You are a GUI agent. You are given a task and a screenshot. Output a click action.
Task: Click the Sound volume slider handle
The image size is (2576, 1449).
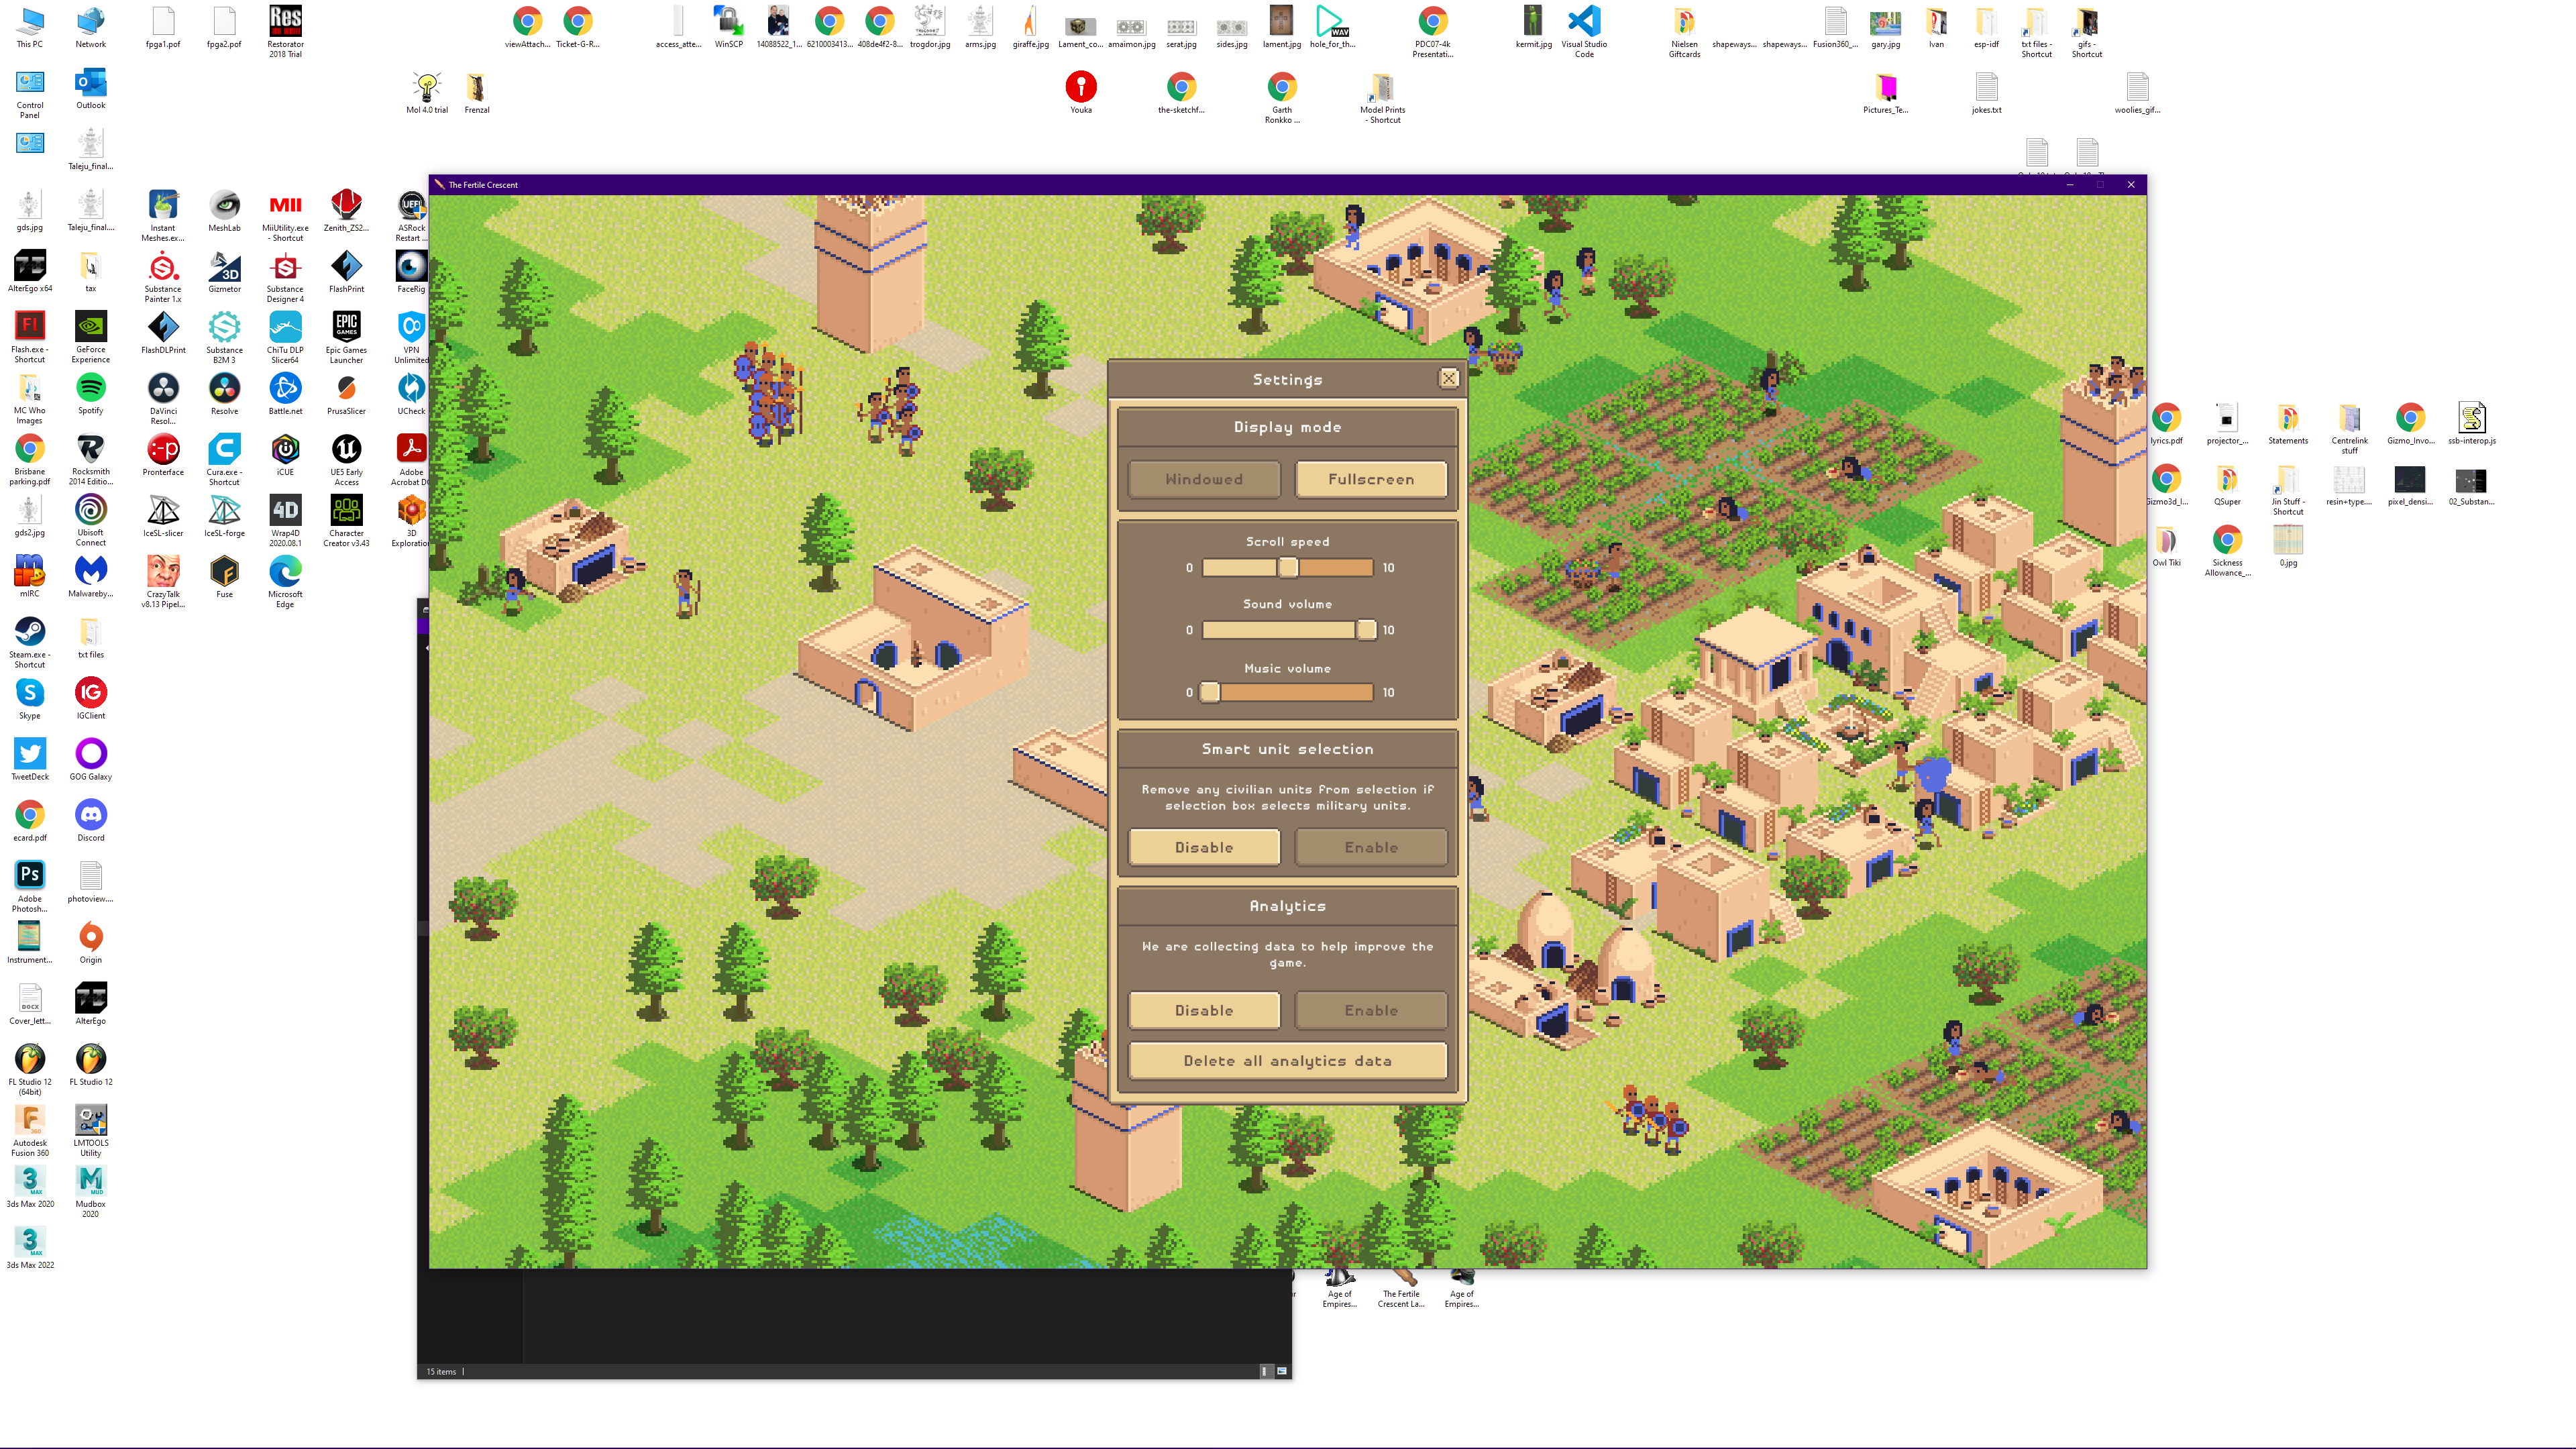click(x=1365, y=630)
